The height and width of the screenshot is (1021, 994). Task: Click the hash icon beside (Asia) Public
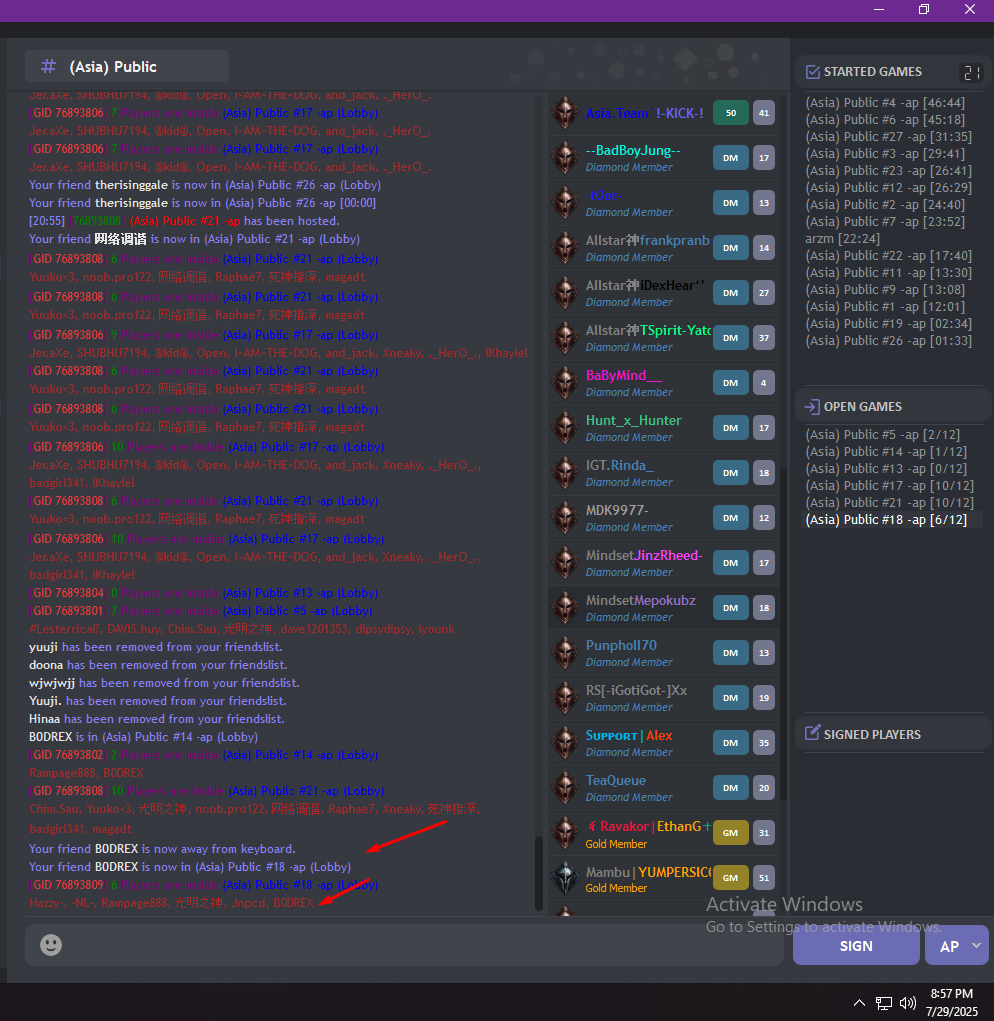pyautogui.click(x=48, y=66)
